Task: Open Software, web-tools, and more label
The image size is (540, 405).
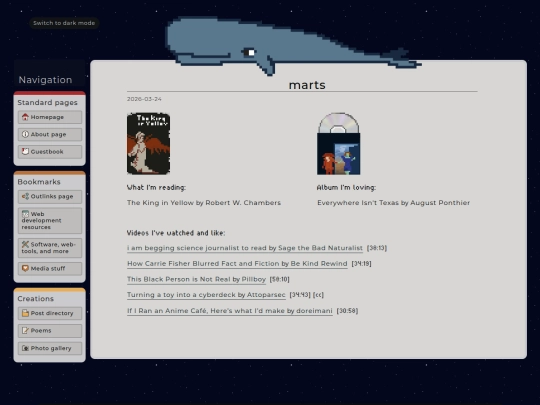Action: click(49, 248)
